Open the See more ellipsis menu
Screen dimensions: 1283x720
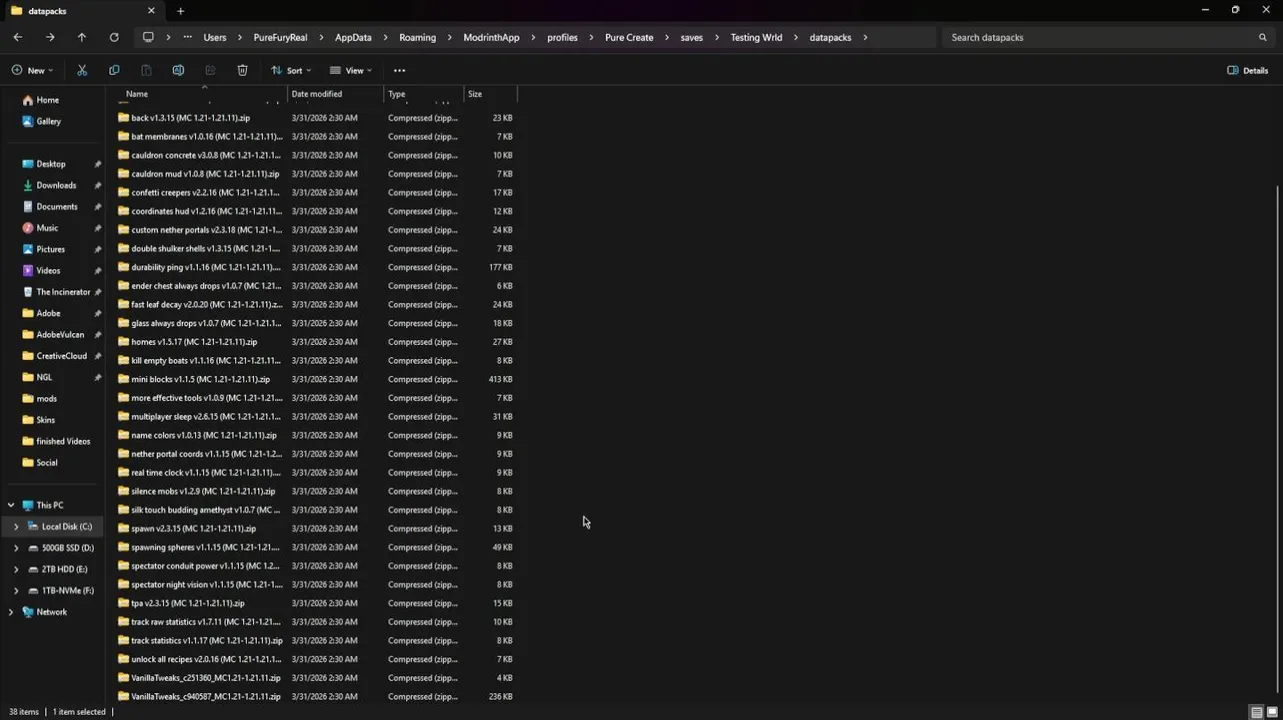(399, 70)
